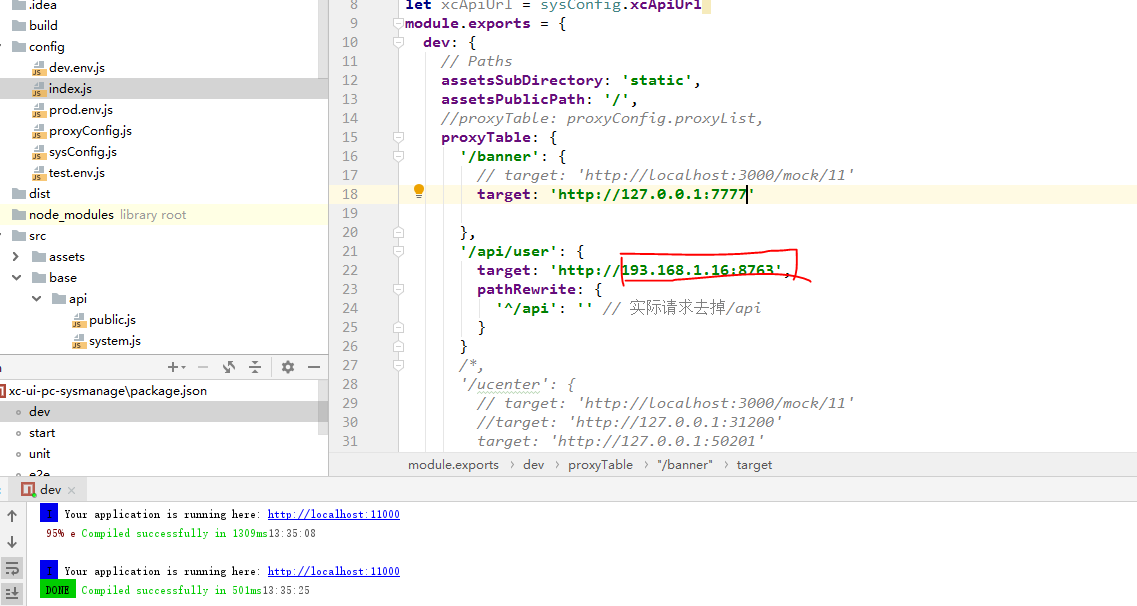Image resolution: width=1137 pixels, height=606 pixels.
Task: Click "/banner" in the breadcrumb bar
Action: coord(685,465)
